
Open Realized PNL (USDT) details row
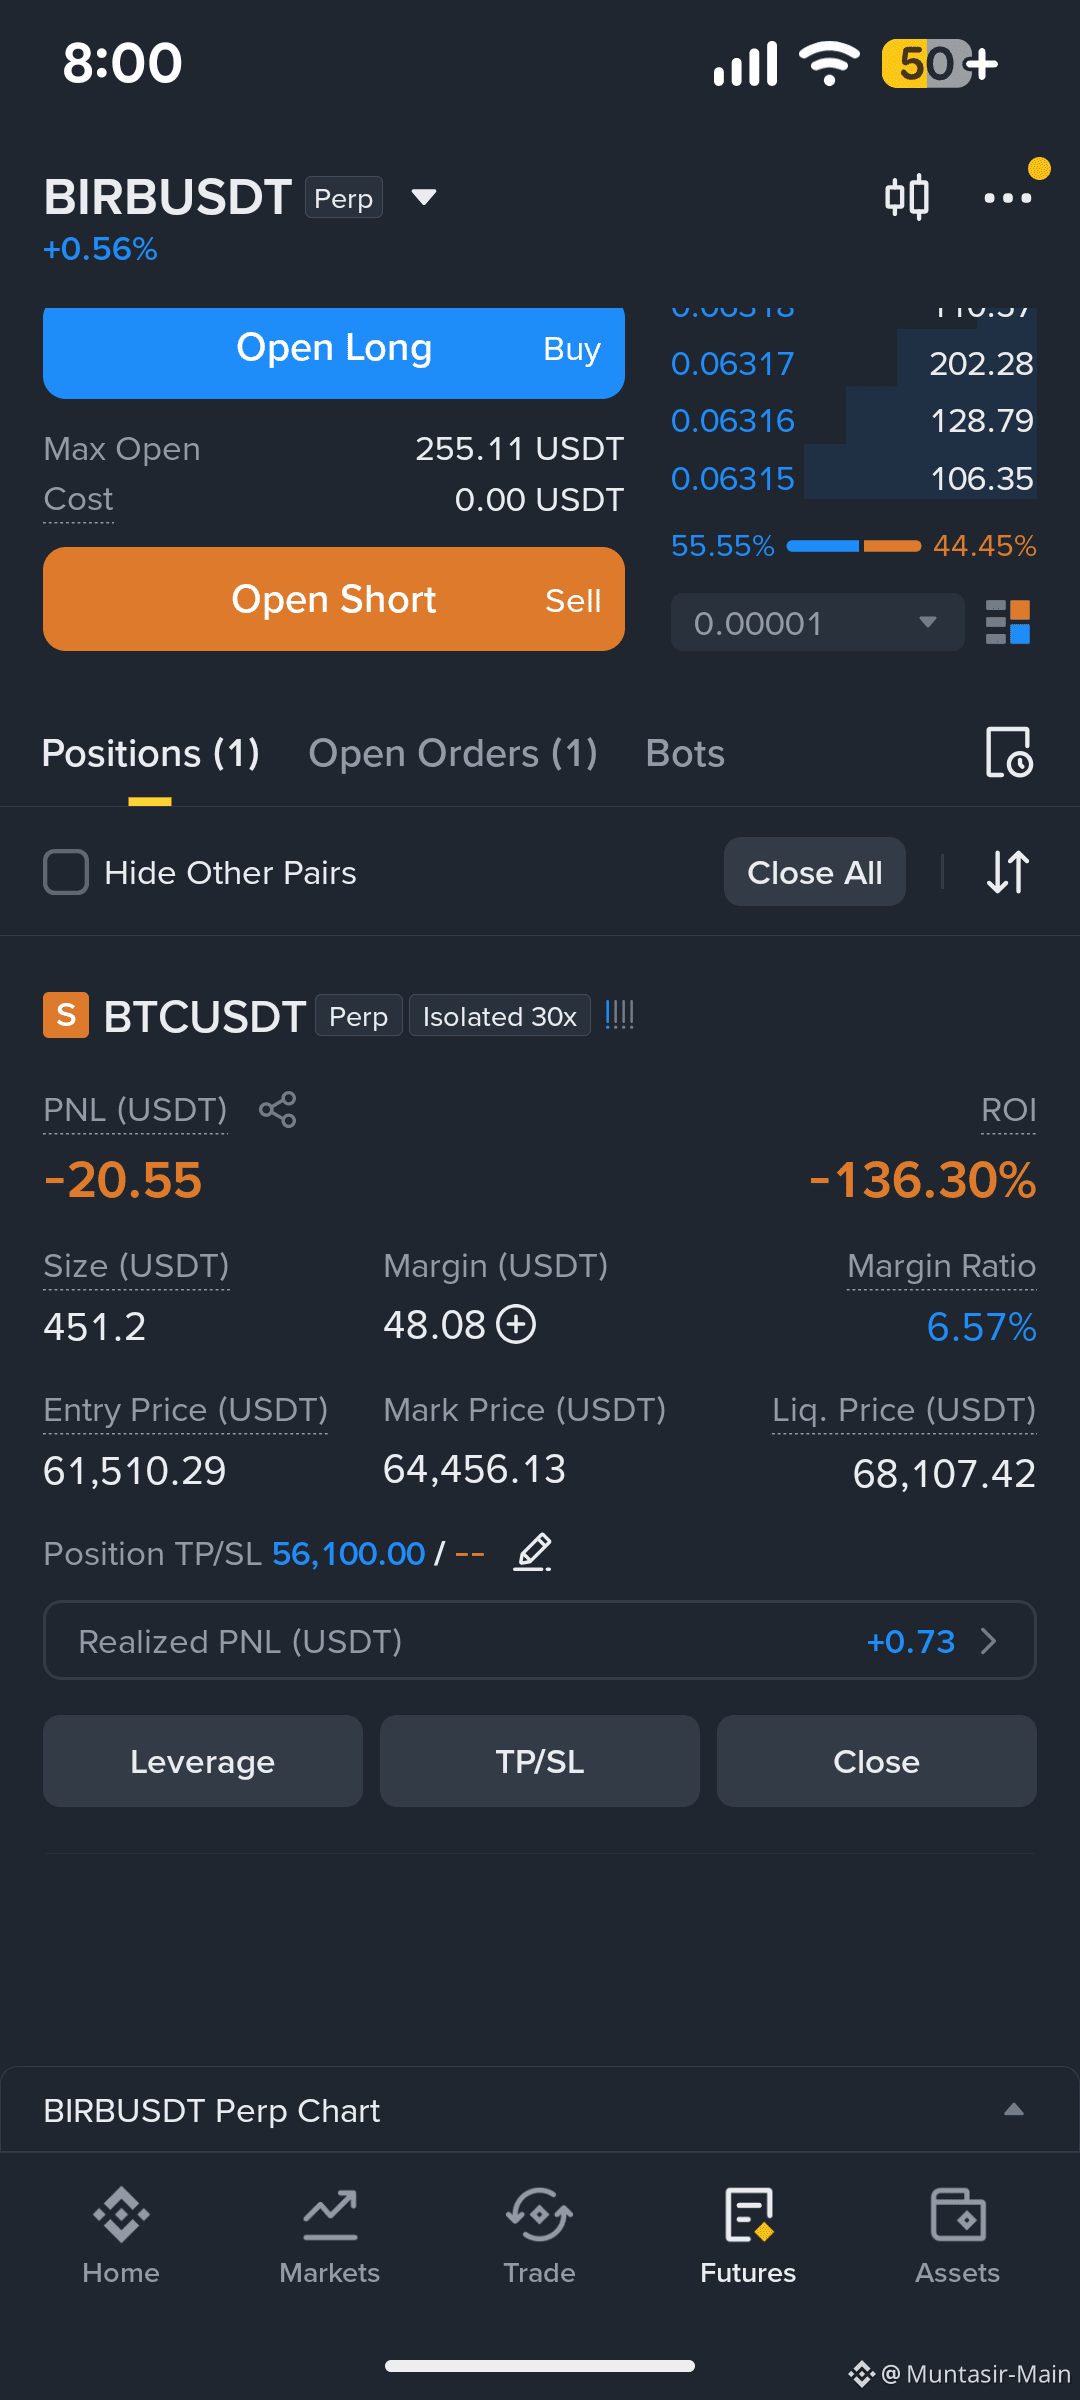click(x=540, y=1640)
